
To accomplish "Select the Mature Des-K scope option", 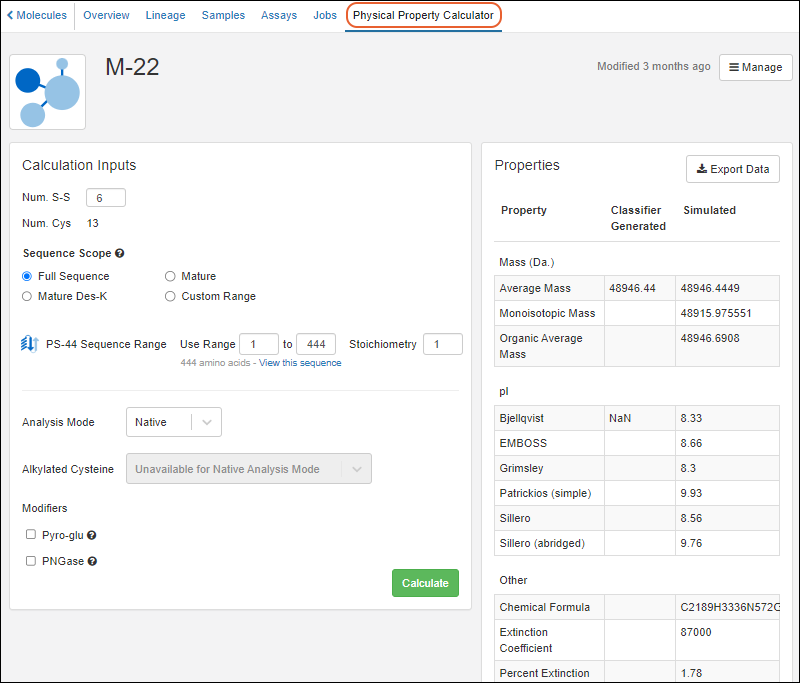I will click(x=28, y=296).
